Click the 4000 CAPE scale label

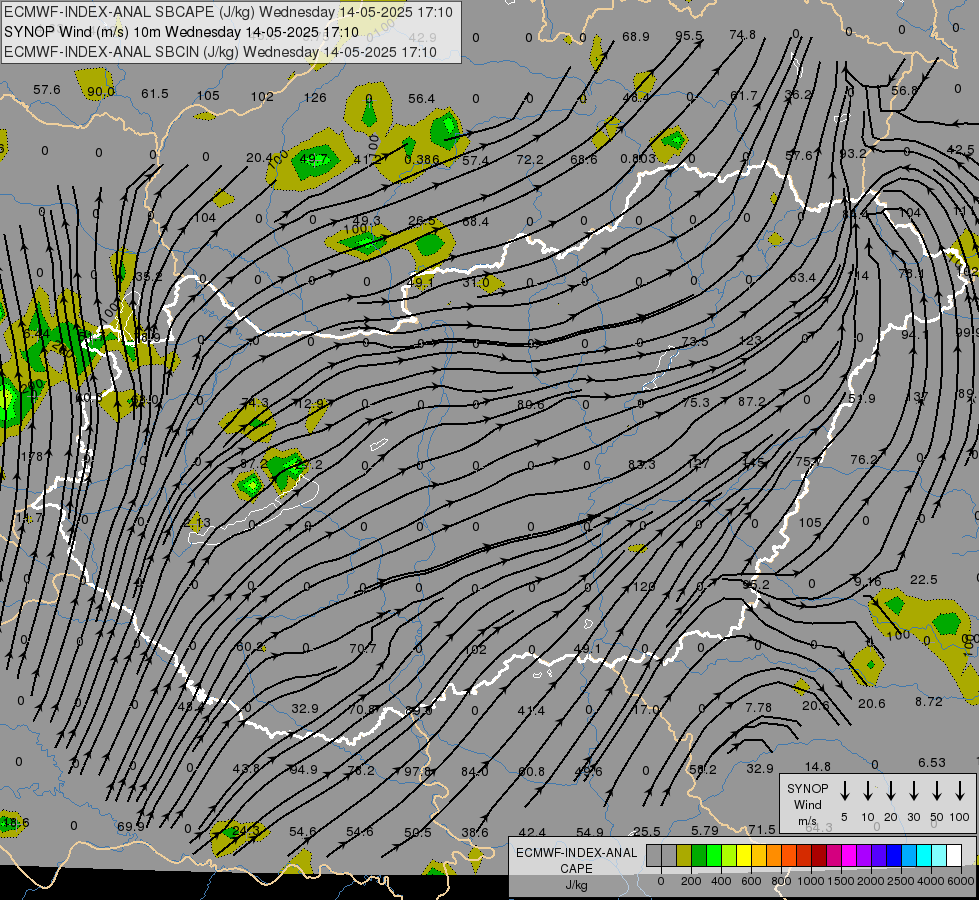click(931, 881)
